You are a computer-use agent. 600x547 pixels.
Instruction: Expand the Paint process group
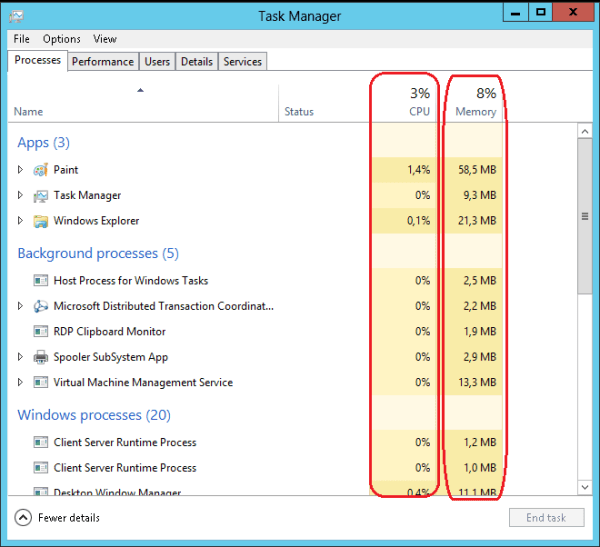(20, 170)
